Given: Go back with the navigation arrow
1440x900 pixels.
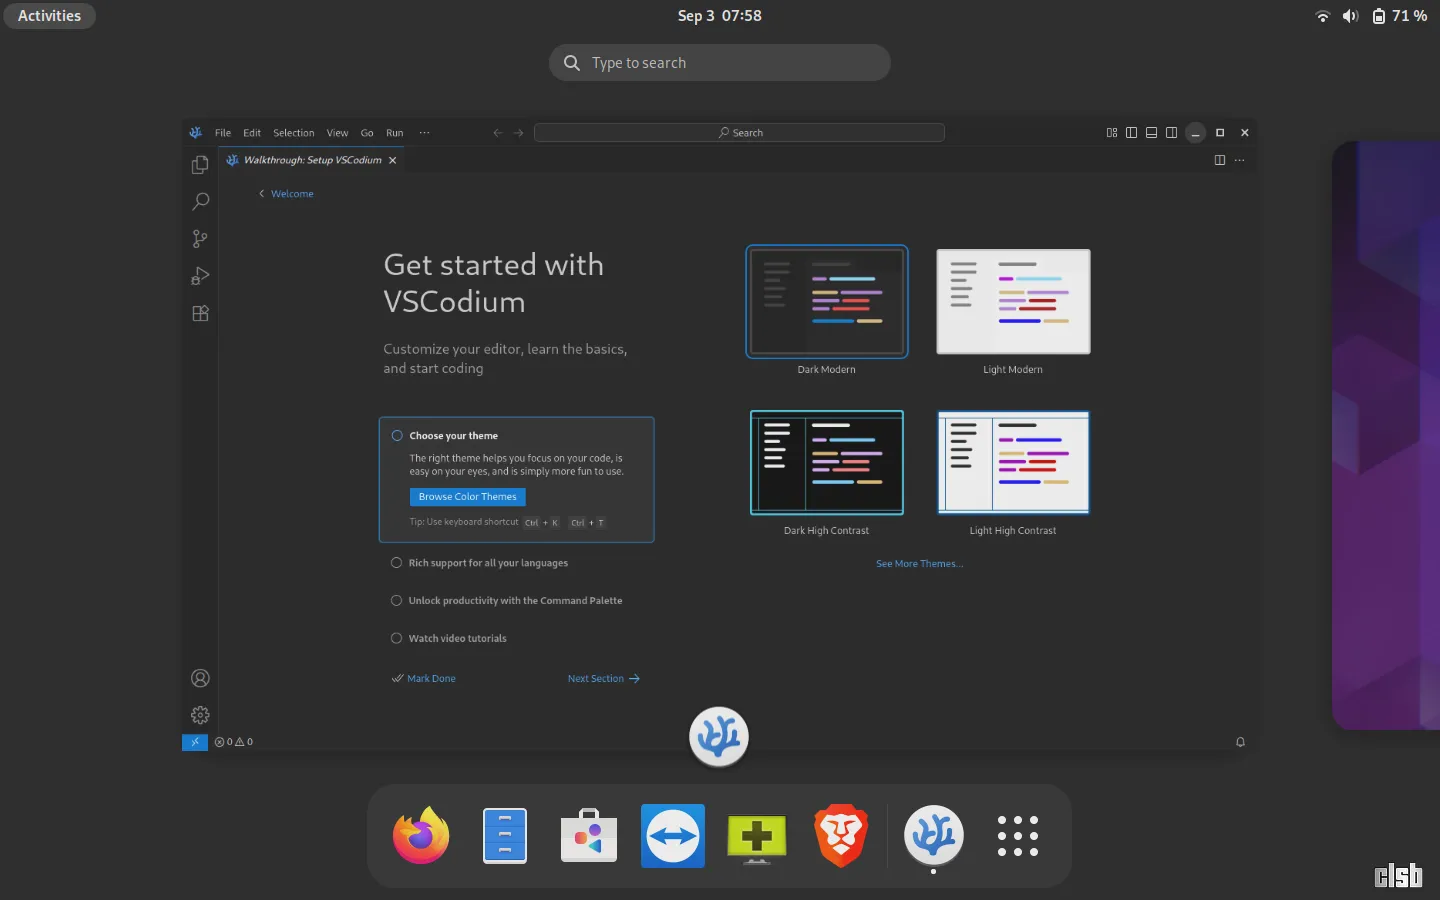Looking at the screenshot, I should tap(498, 132).
